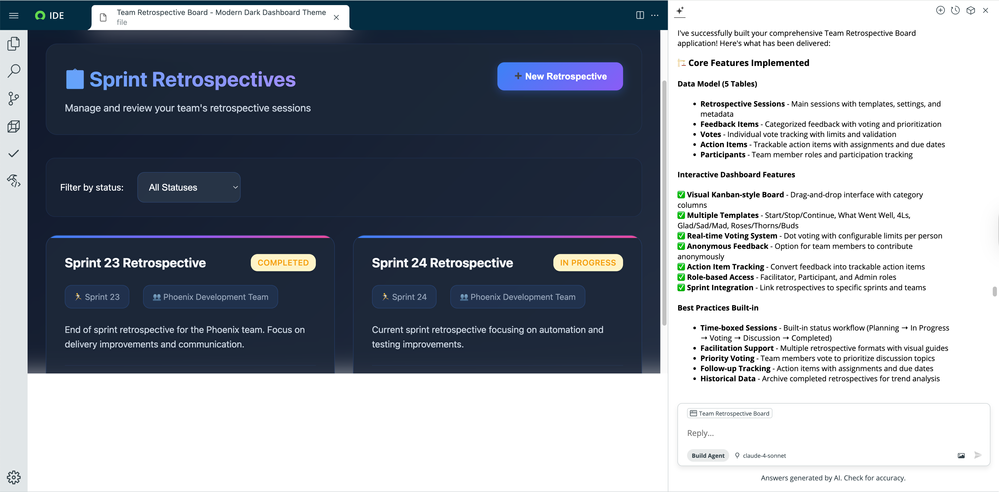Click the Sprint Retrospectives page heading
The image size is (999, 492).
pyautogui.click(x=192, y=80)
